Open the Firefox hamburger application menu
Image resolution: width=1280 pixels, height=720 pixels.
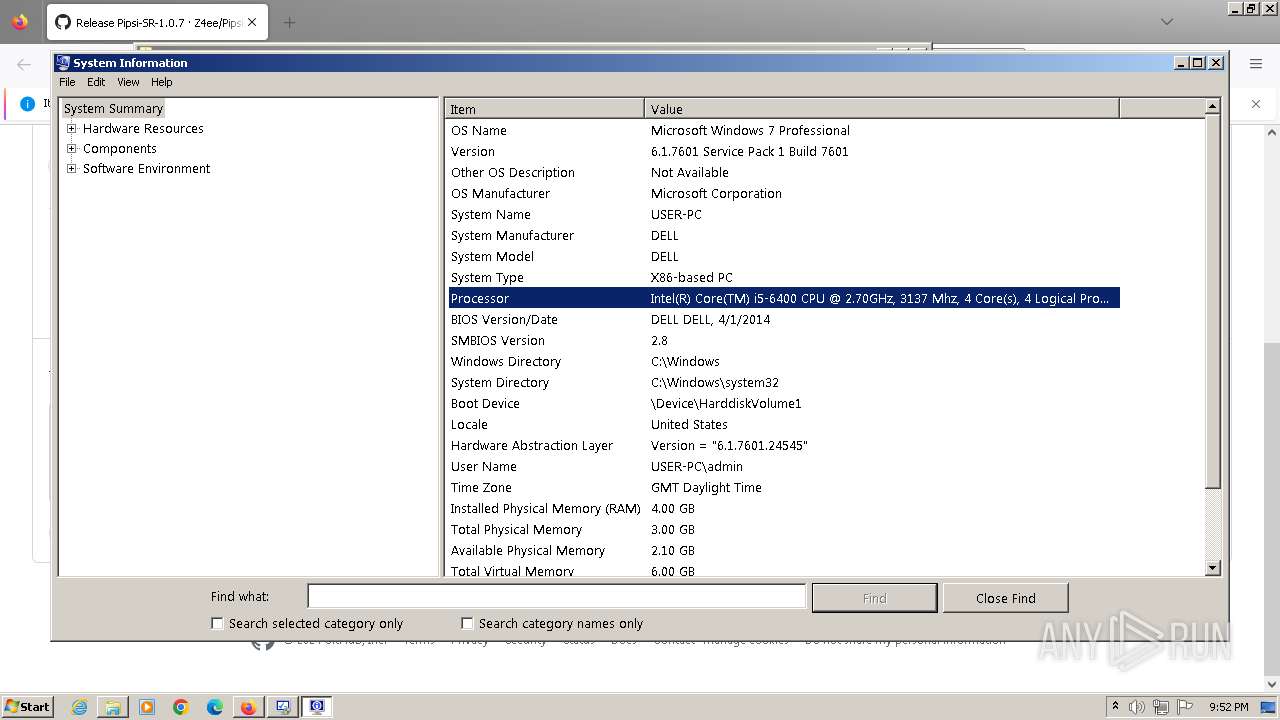point(1256,64)
